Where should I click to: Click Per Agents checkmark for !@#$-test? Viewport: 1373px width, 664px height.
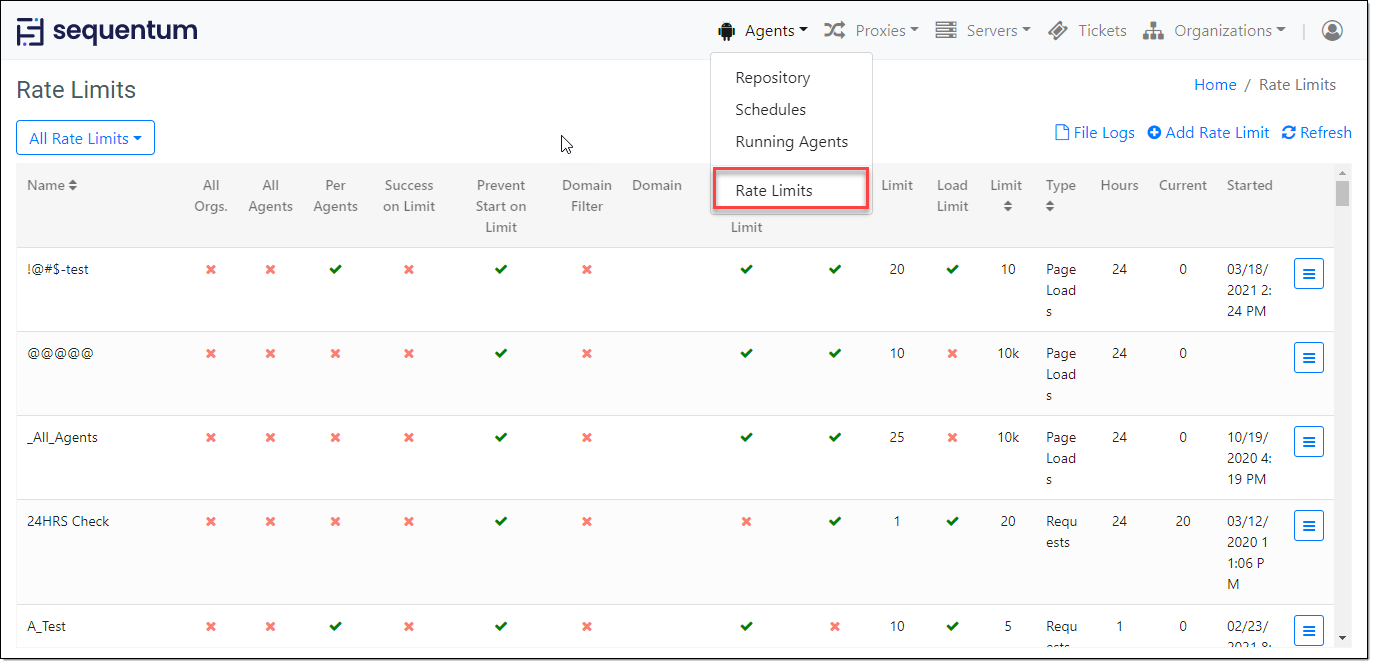[x=335, y=269]
